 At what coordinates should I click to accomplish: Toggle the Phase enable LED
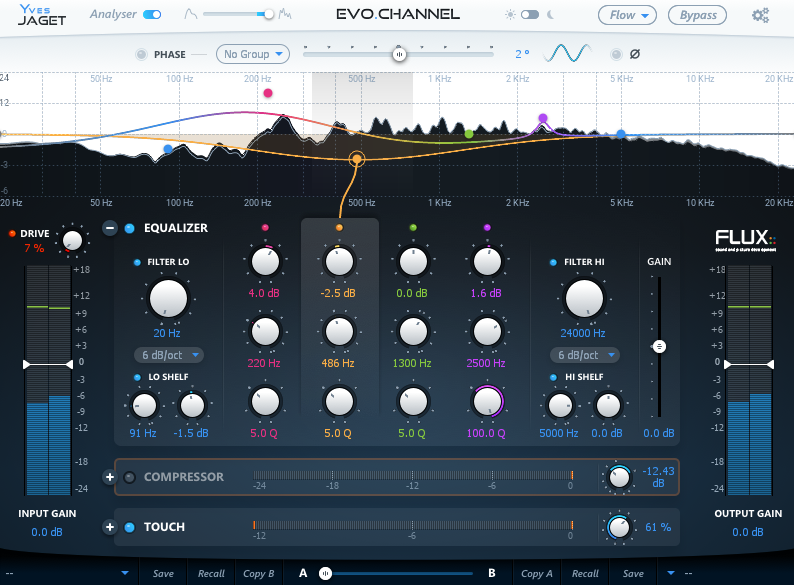tap(141, 54)
